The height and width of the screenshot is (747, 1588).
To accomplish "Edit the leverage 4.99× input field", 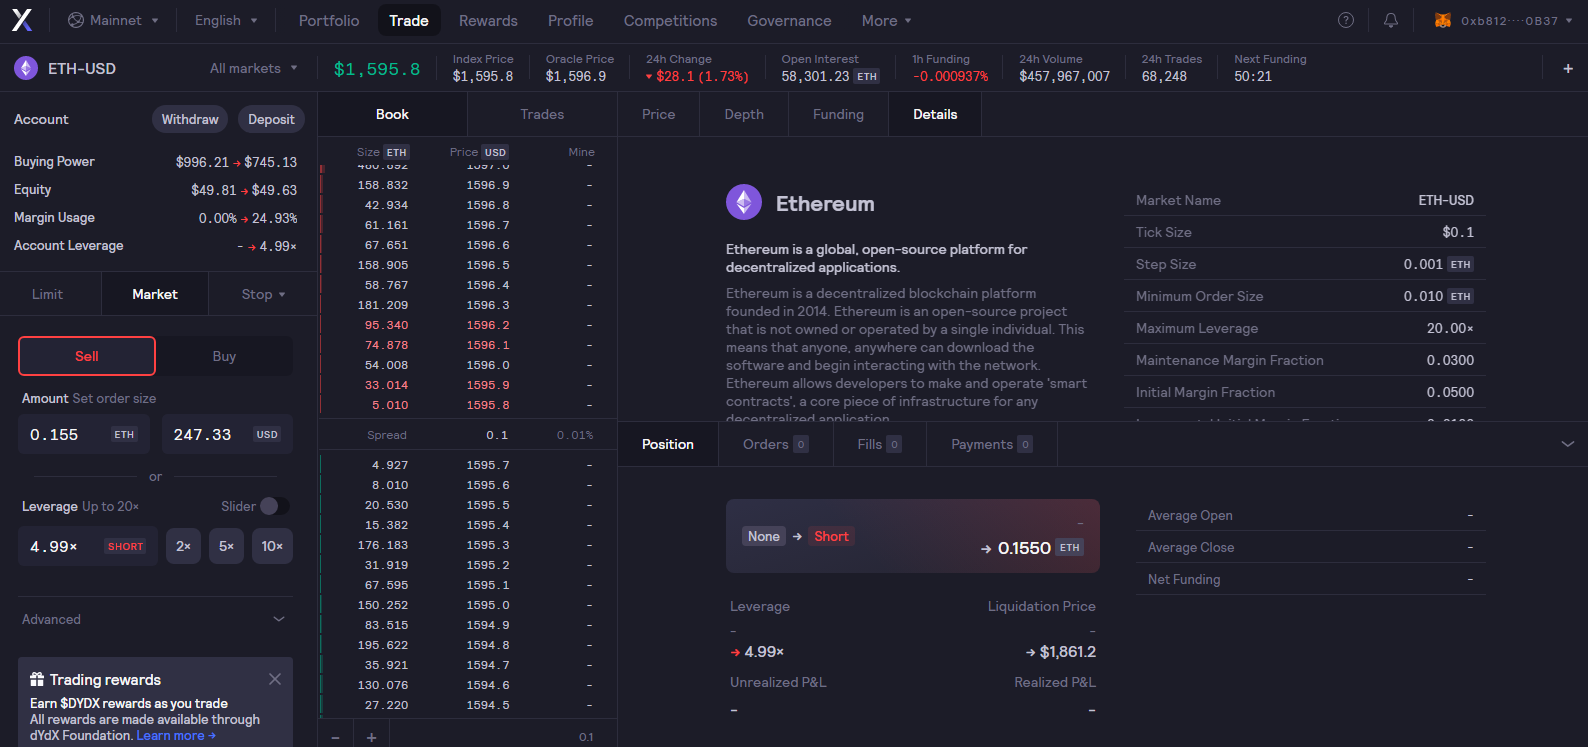I will 88,546.
